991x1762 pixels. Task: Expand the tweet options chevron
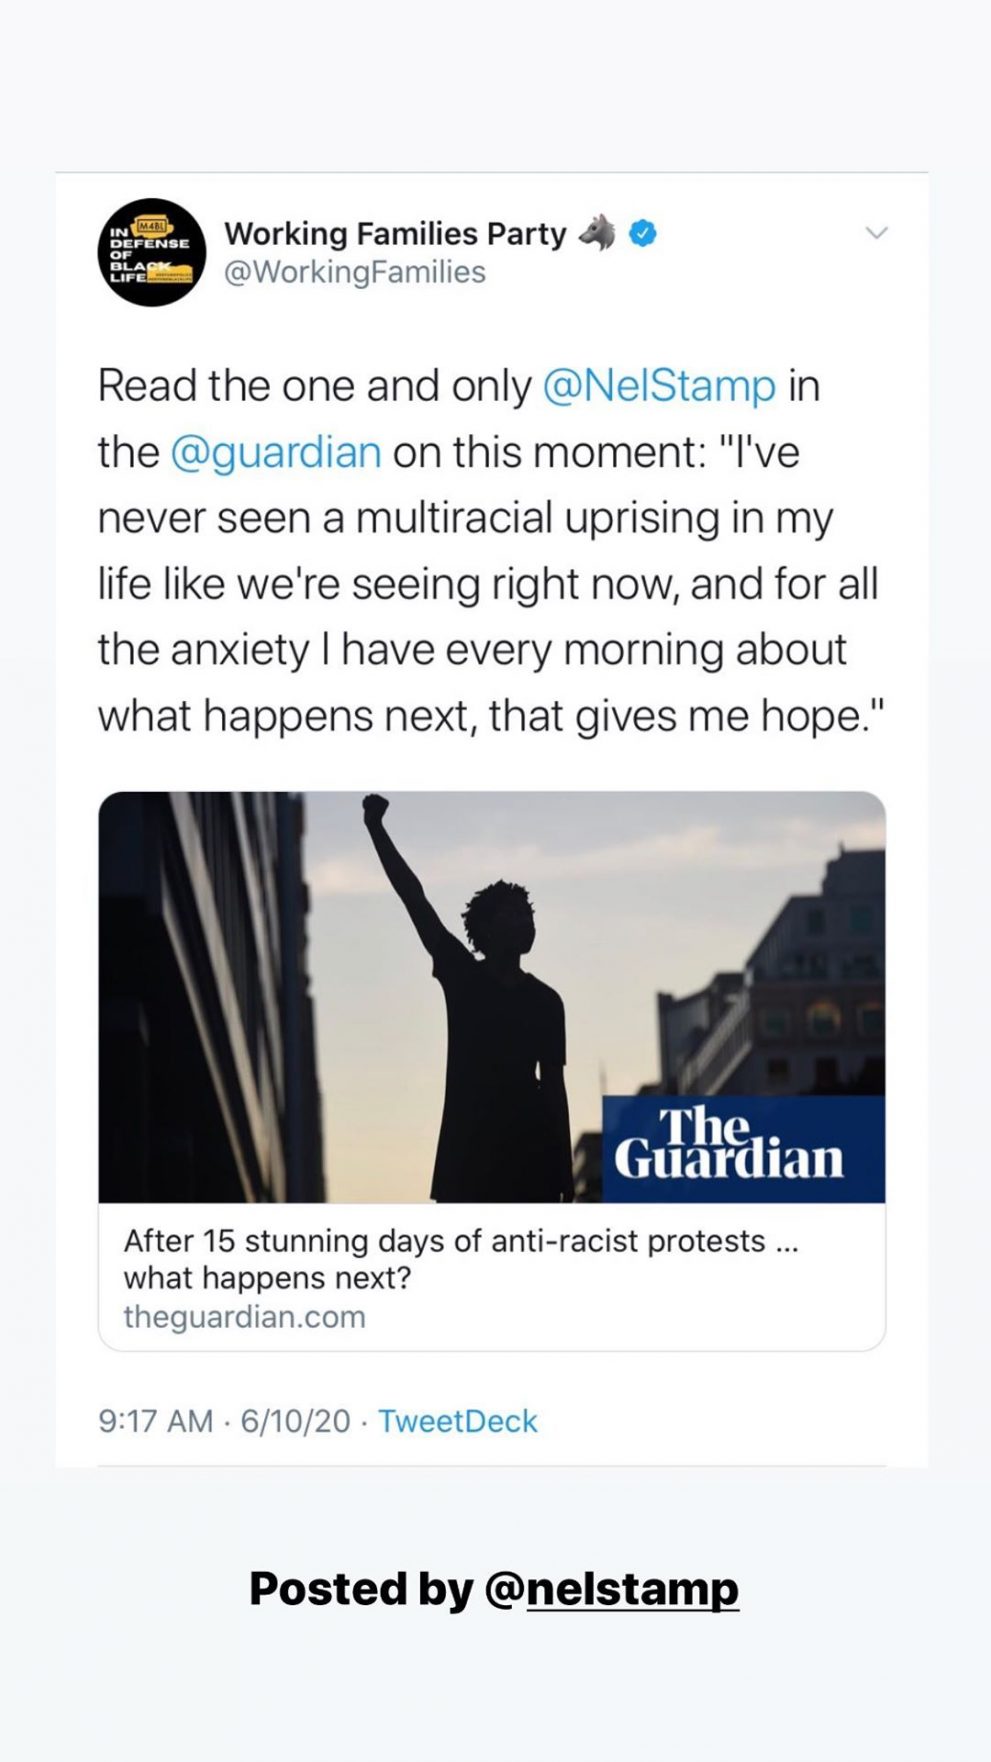(876, 233)
